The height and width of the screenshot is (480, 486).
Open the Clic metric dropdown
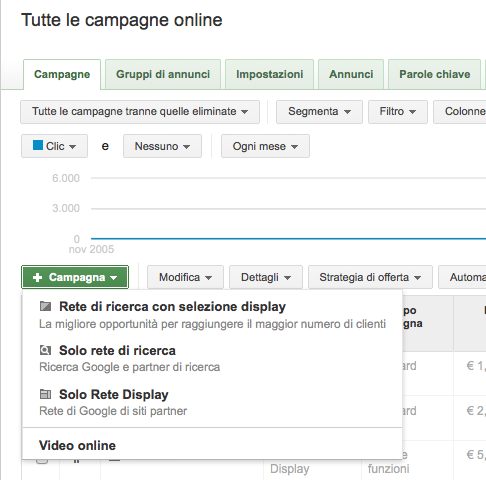tap(54, 146)
